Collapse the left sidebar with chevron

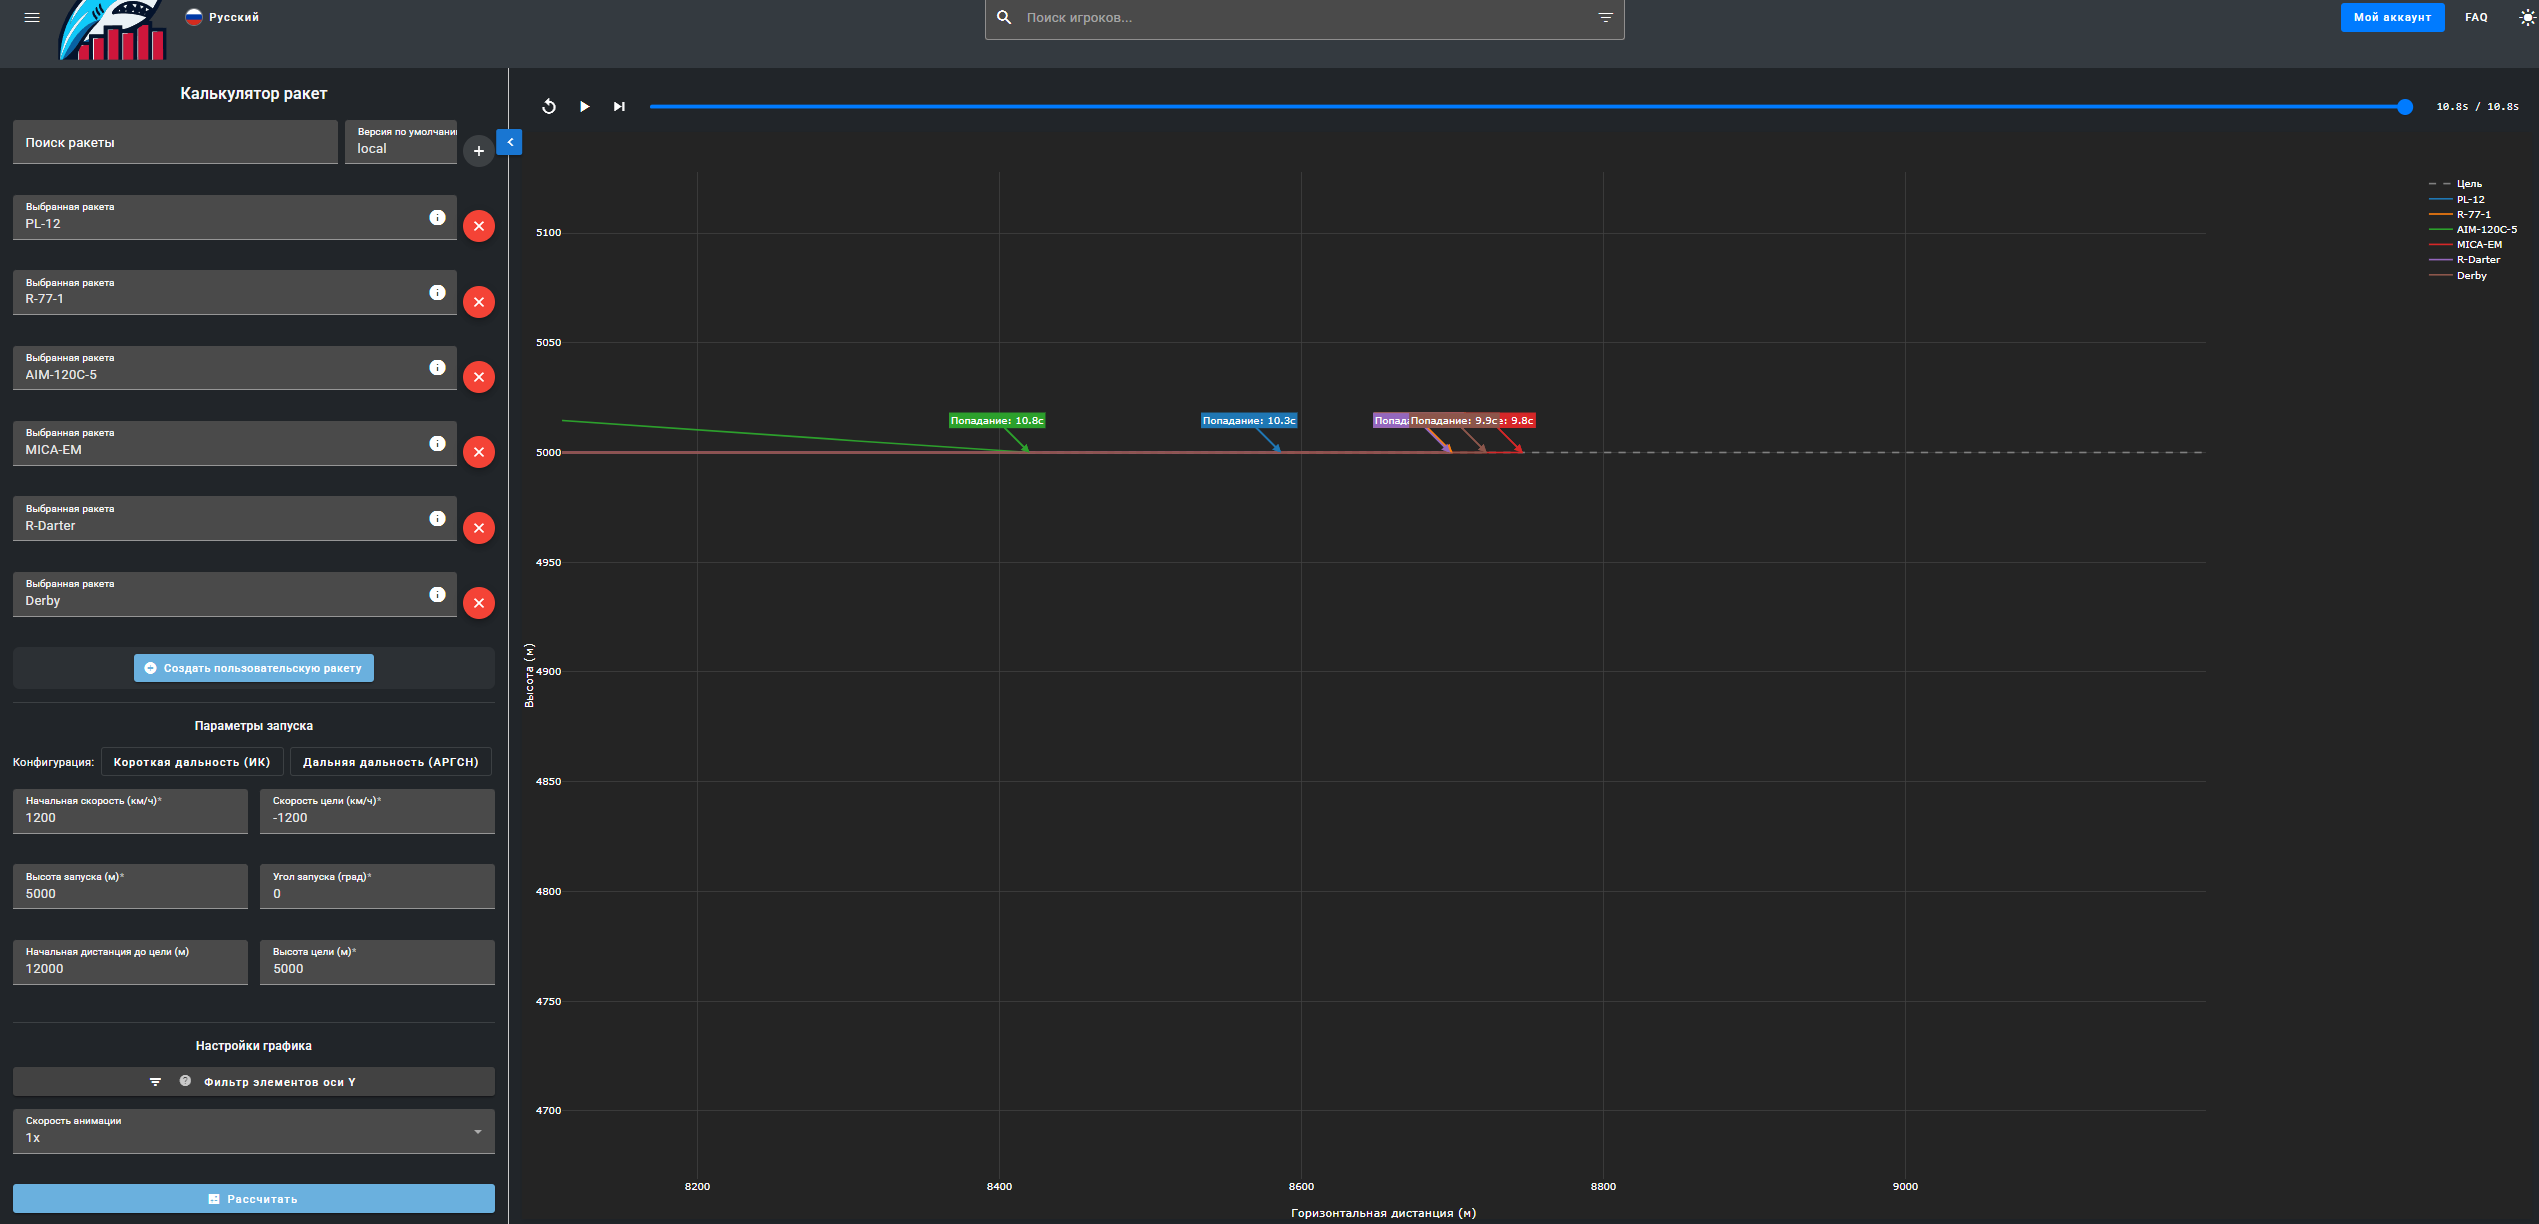(510, 142)
